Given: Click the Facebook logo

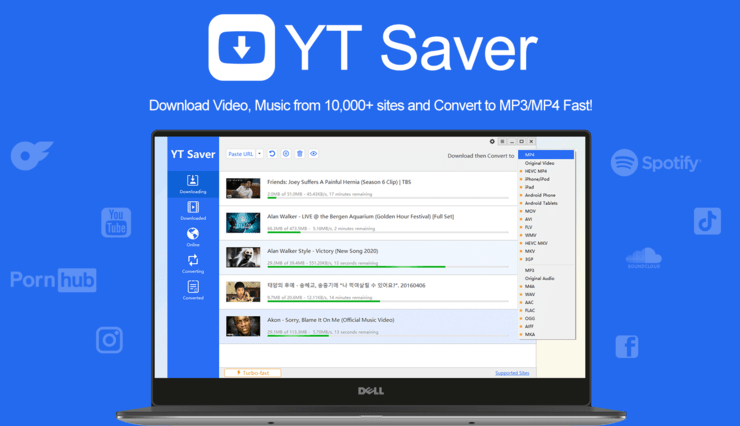Looking at the screenshot, I should pos(627,347).
